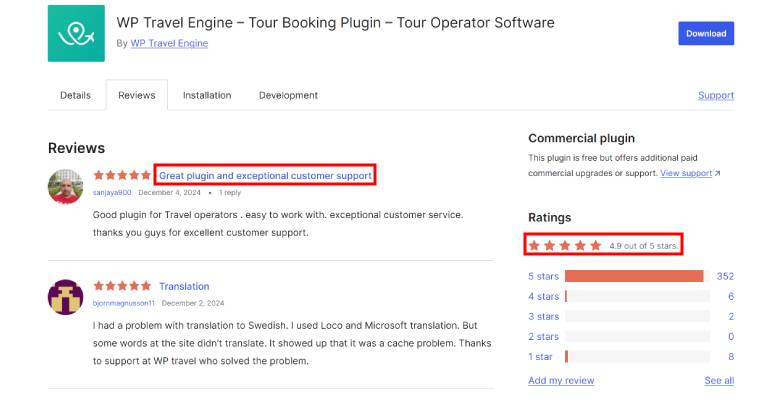Click the bjornmagnusson11 username link
The width and height of the screenshot is (782, 400).
124,303
